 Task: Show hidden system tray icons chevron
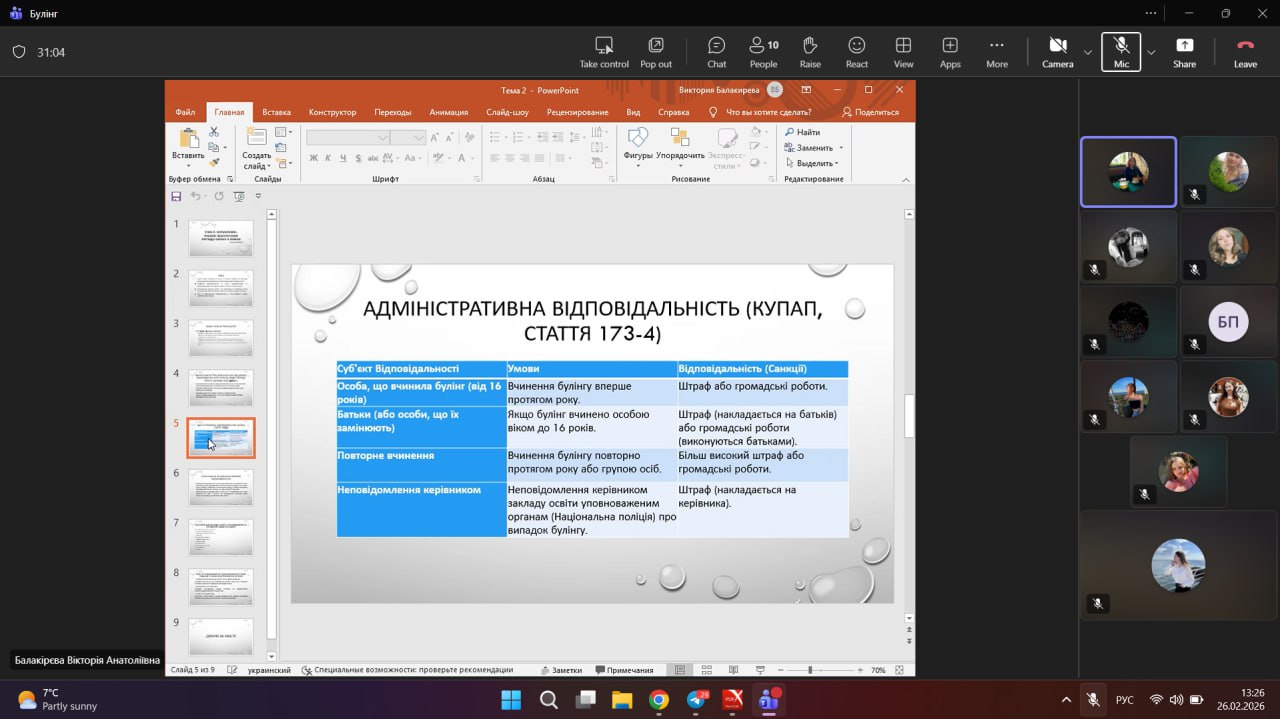[x=1066, y=700]
